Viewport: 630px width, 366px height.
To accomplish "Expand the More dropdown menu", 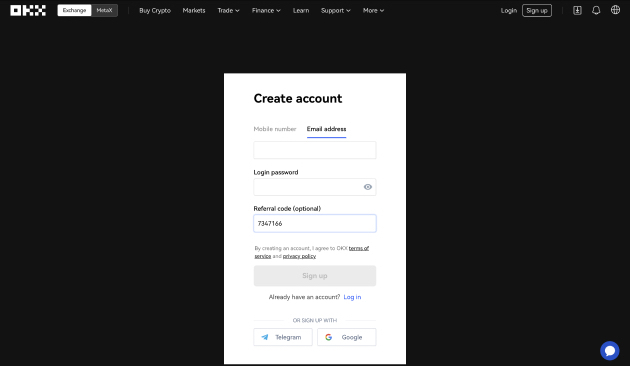I will pos(373,10).
